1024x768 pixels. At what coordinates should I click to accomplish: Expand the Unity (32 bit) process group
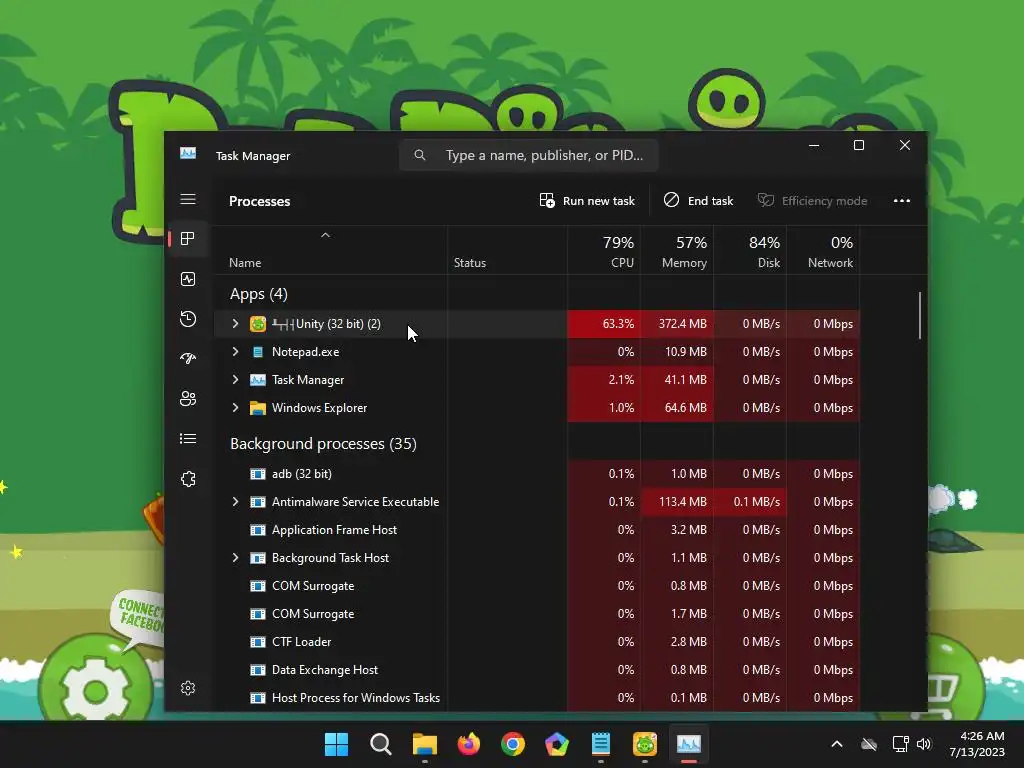[235, 324]
